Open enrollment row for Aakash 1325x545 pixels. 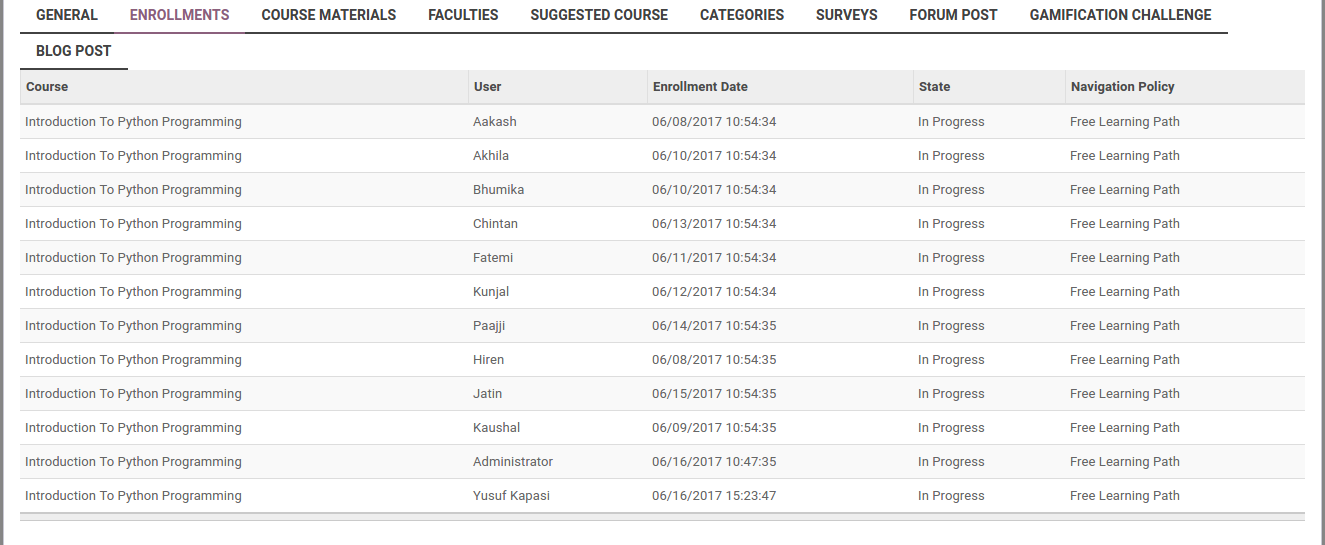click(x=495, y=122)
